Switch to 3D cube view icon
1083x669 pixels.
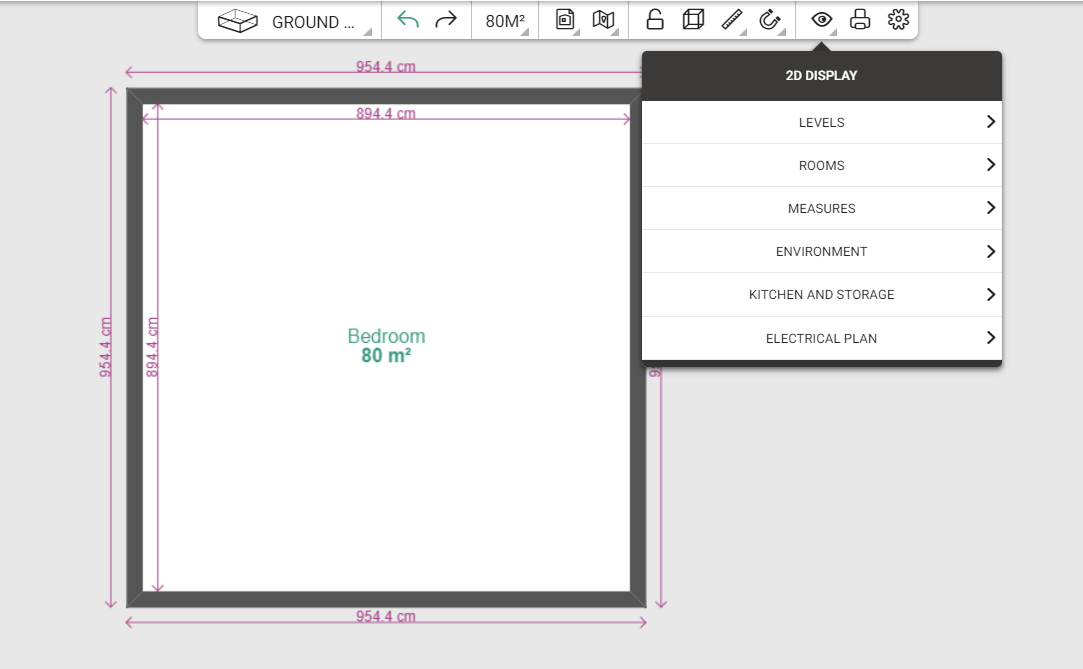(693, 20)
